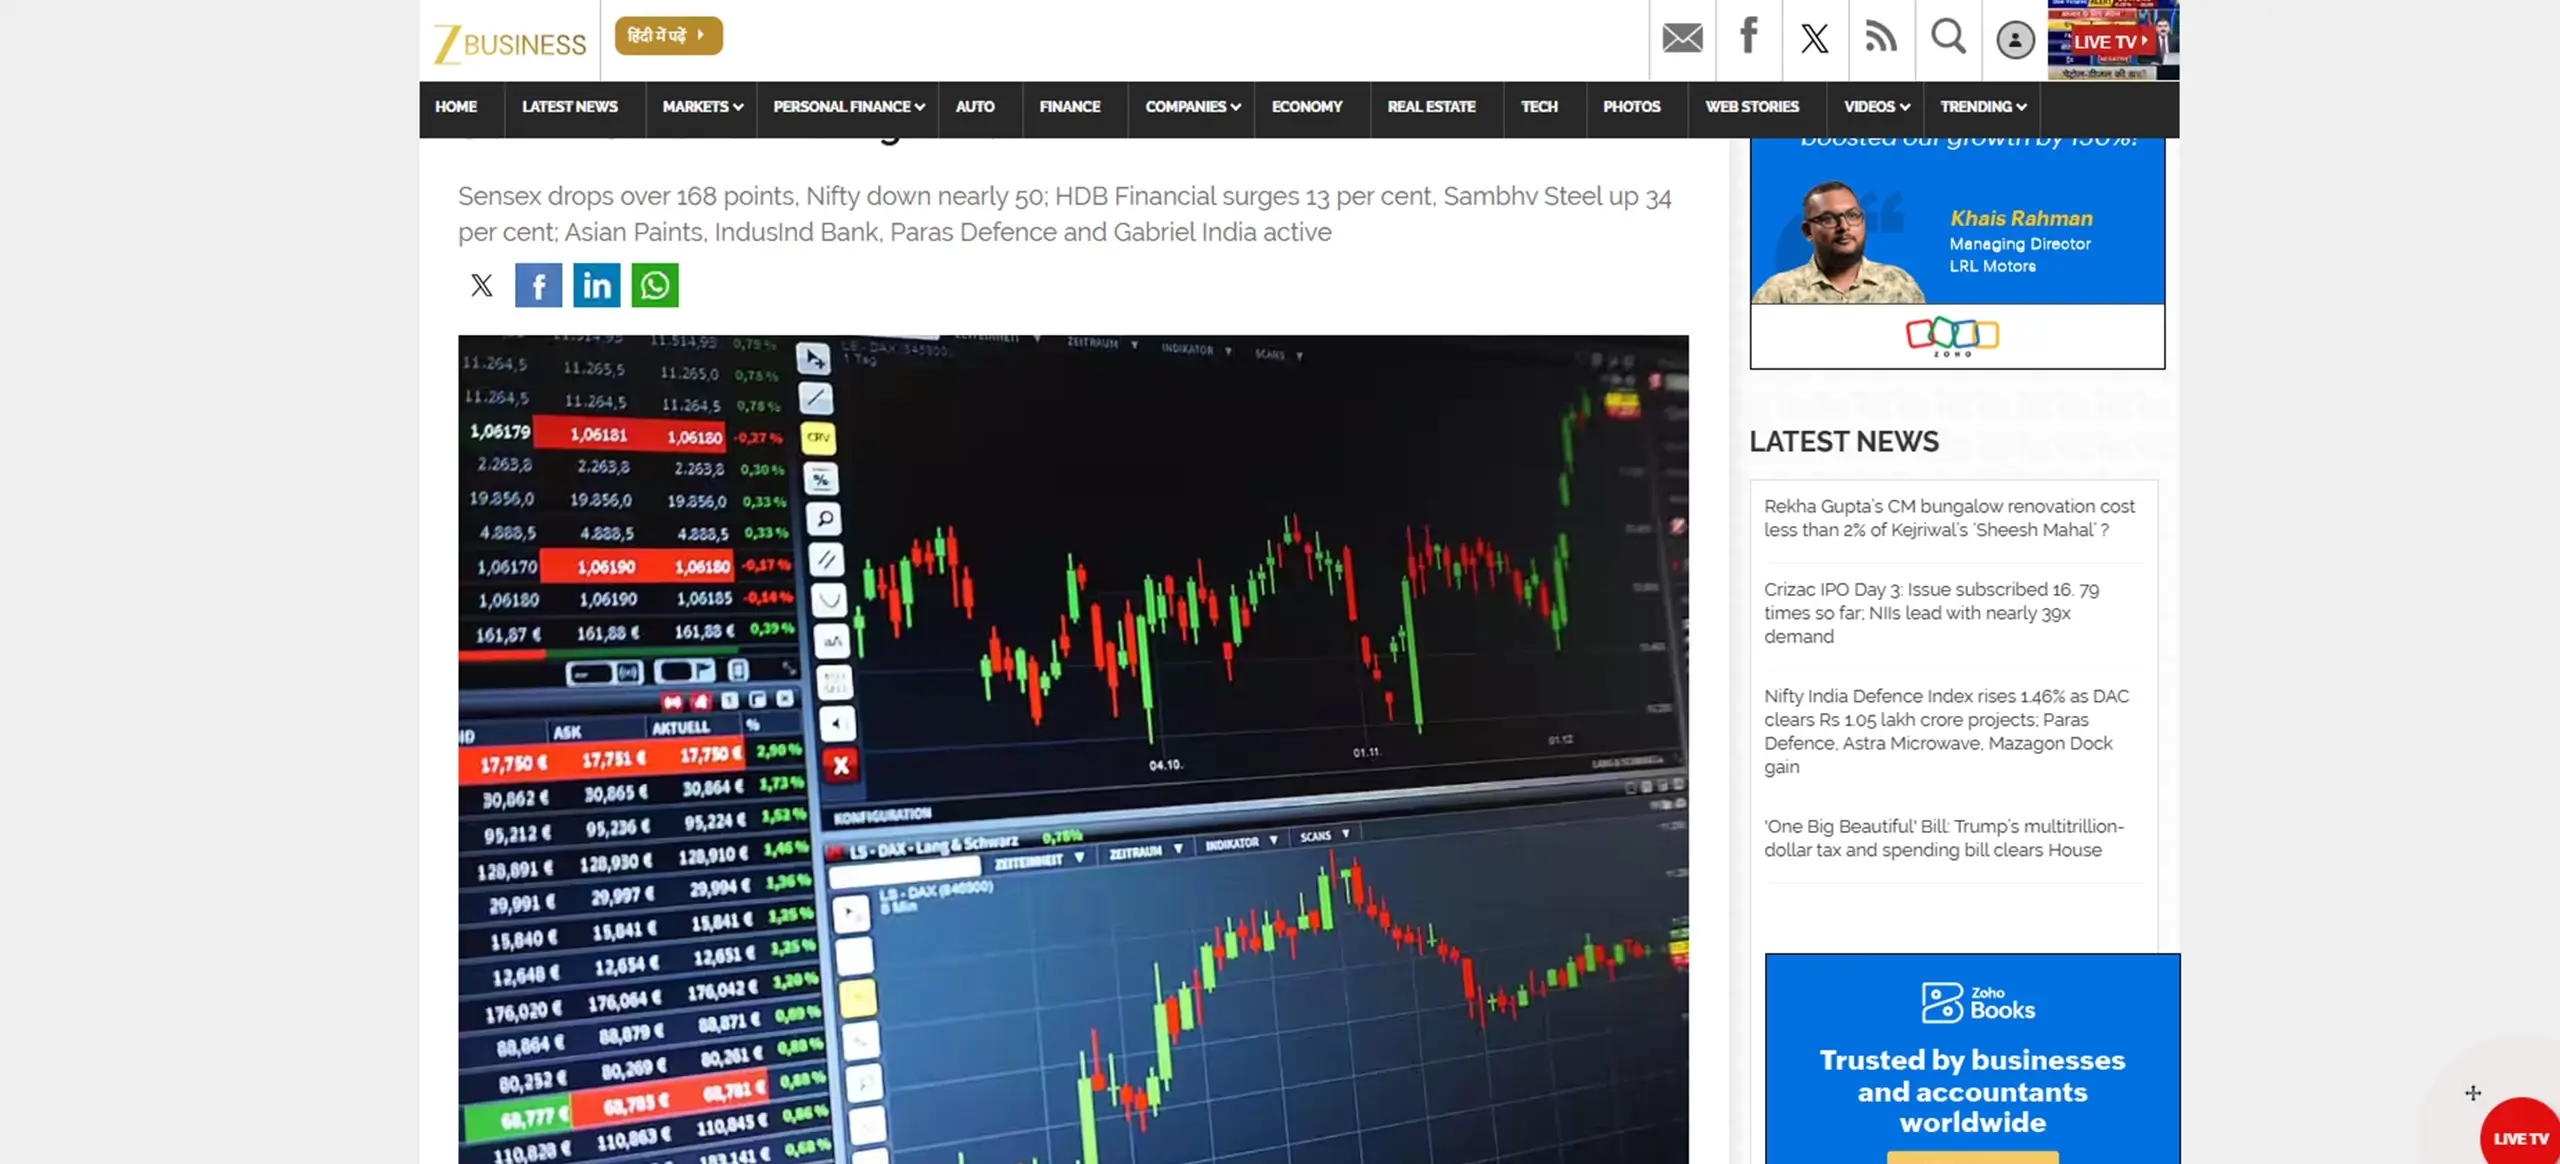Share article on Facebook blue button
Screen dimensions: 2560x1164
538,286
